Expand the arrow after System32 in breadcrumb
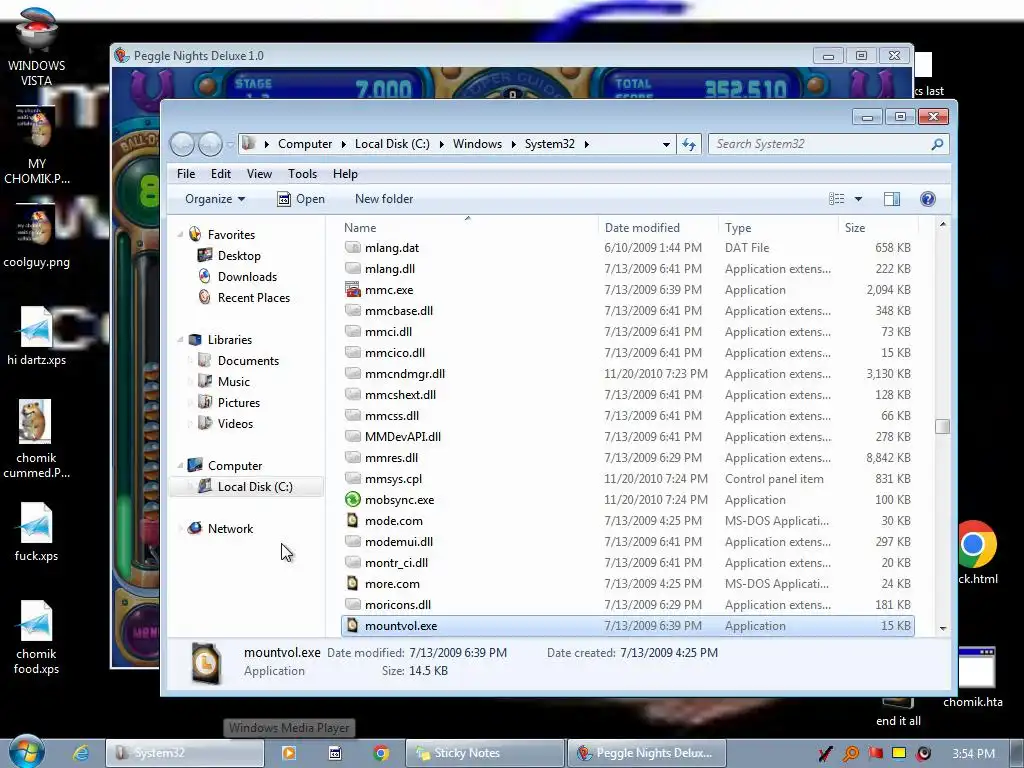This screenshot has height=768, width=1024. pos(586,144)
